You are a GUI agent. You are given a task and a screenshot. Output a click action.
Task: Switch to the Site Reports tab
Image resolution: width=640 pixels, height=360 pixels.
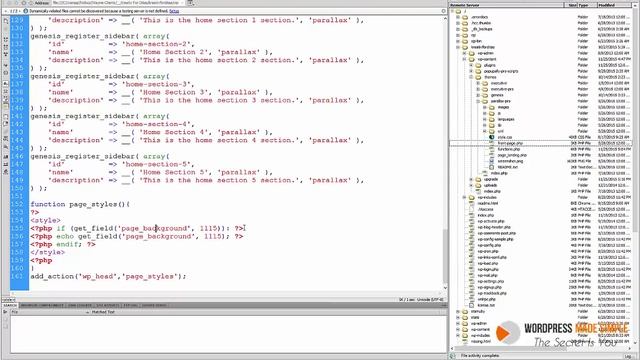[107, 305]
